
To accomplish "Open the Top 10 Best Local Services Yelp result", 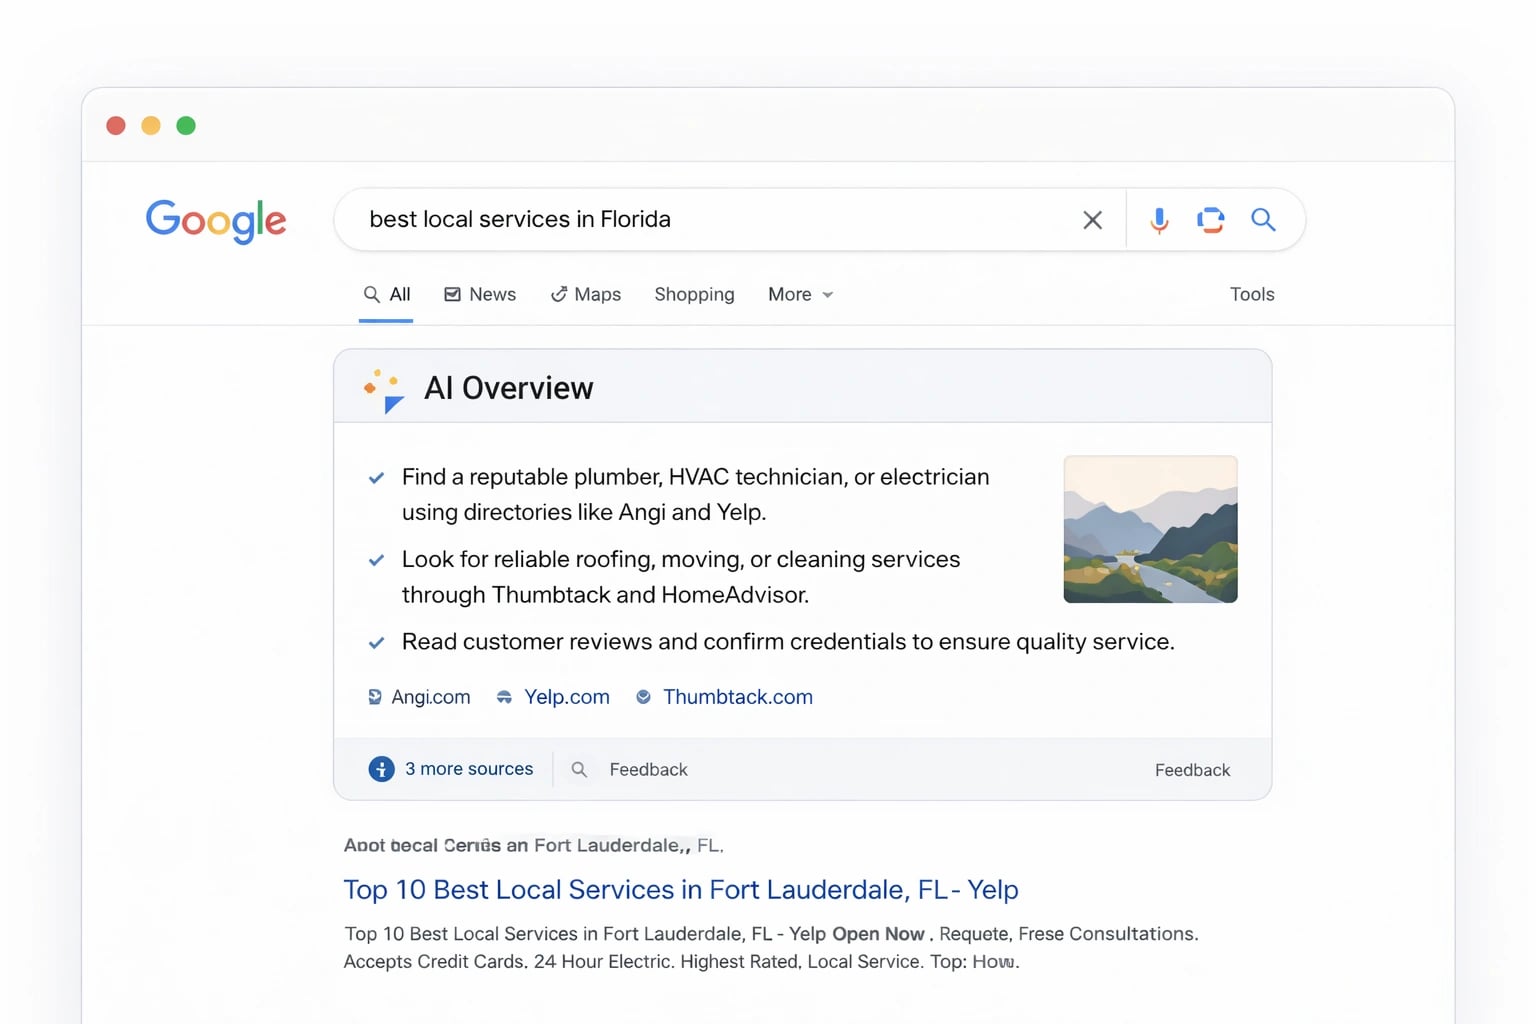I will 680,889.
